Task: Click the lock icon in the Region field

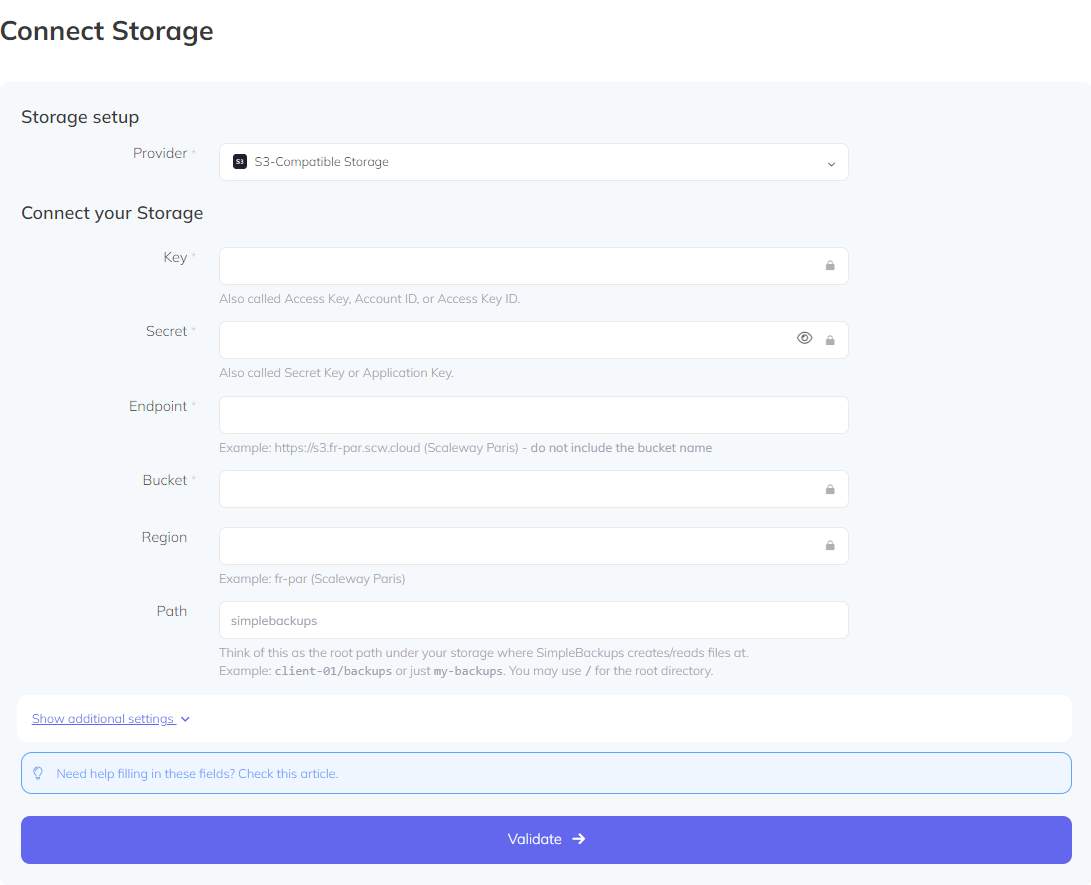Action: [x=829, y=546]
